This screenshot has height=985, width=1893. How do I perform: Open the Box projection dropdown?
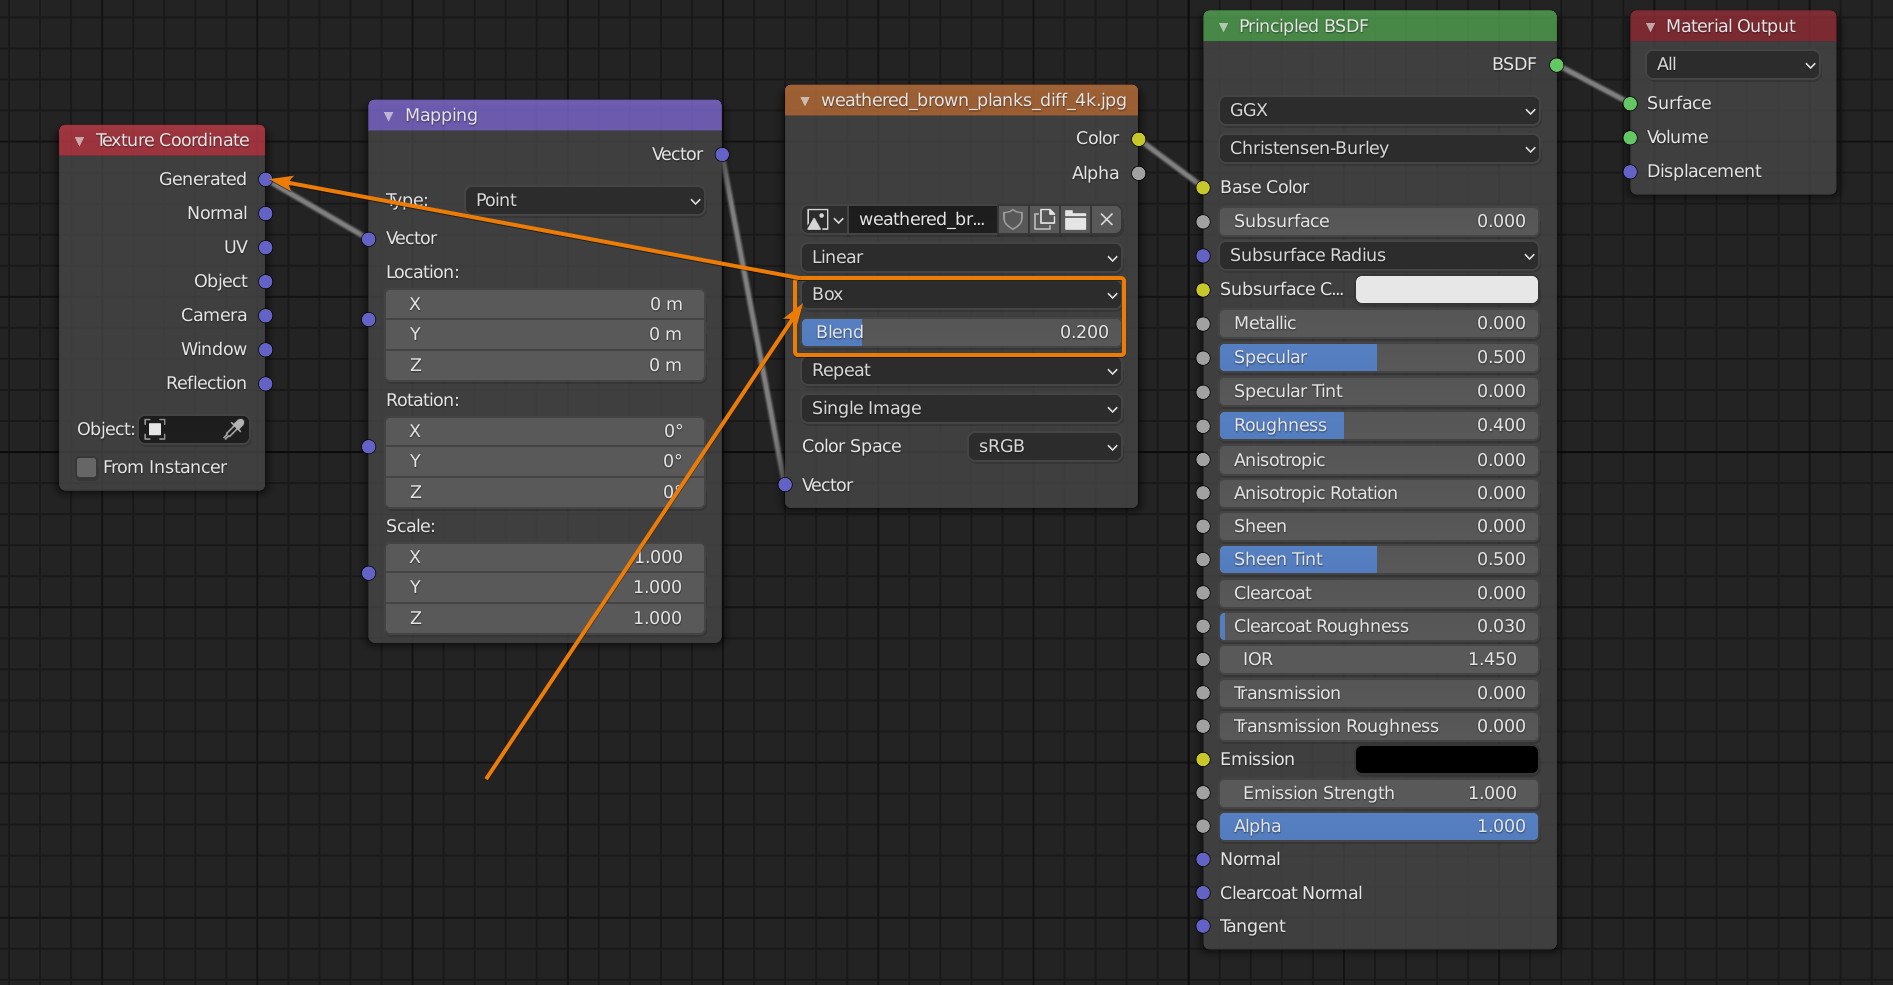pyautogui.click(x=961, y=294)
